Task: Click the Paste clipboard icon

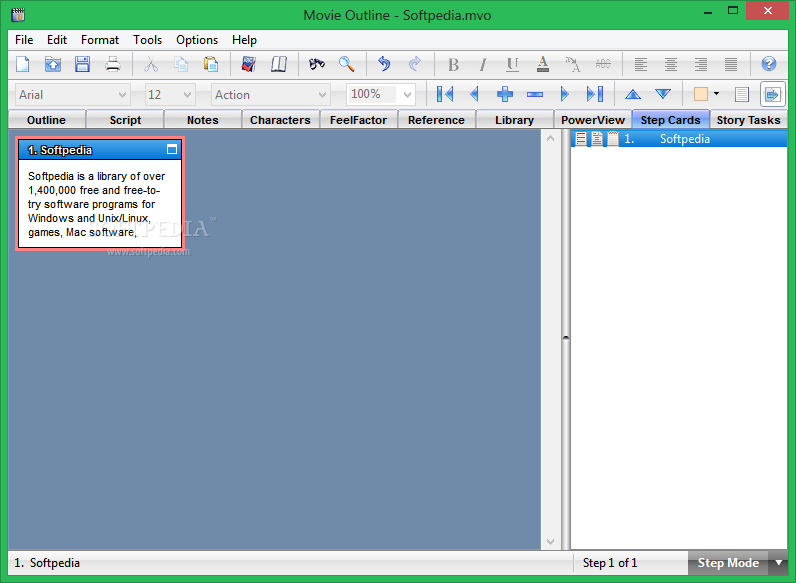Action: point(211,64)
